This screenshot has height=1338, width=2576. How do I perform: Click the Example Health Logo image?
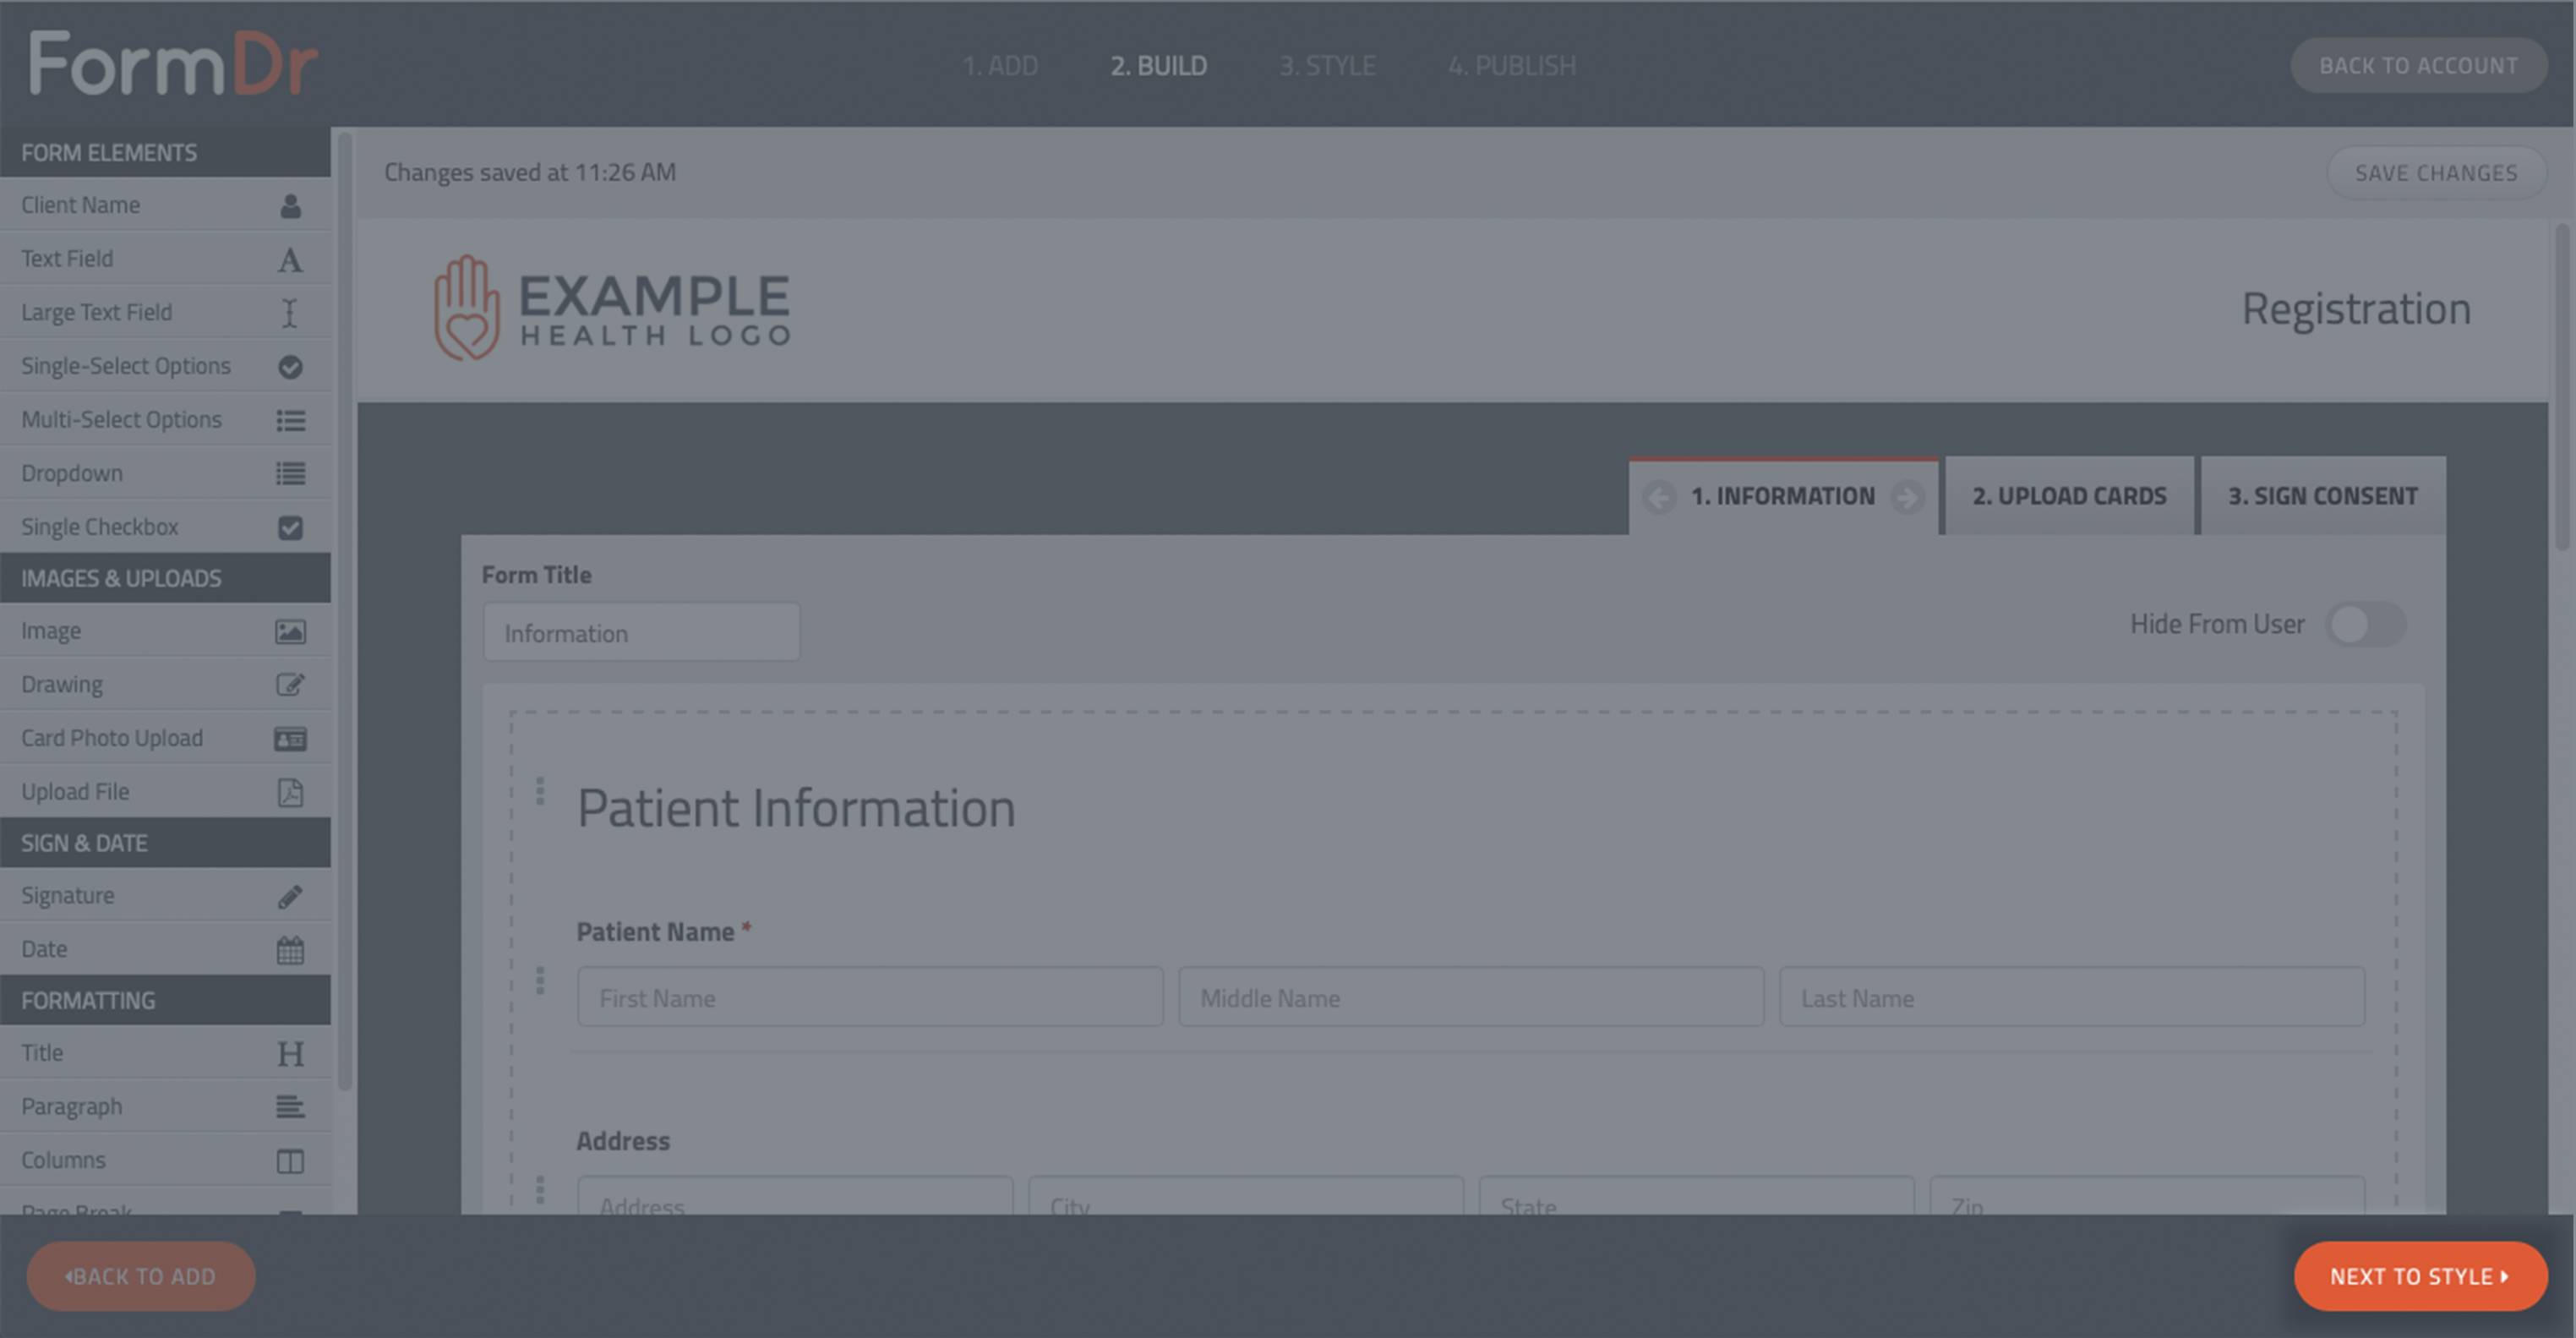(x=612, y=308)
